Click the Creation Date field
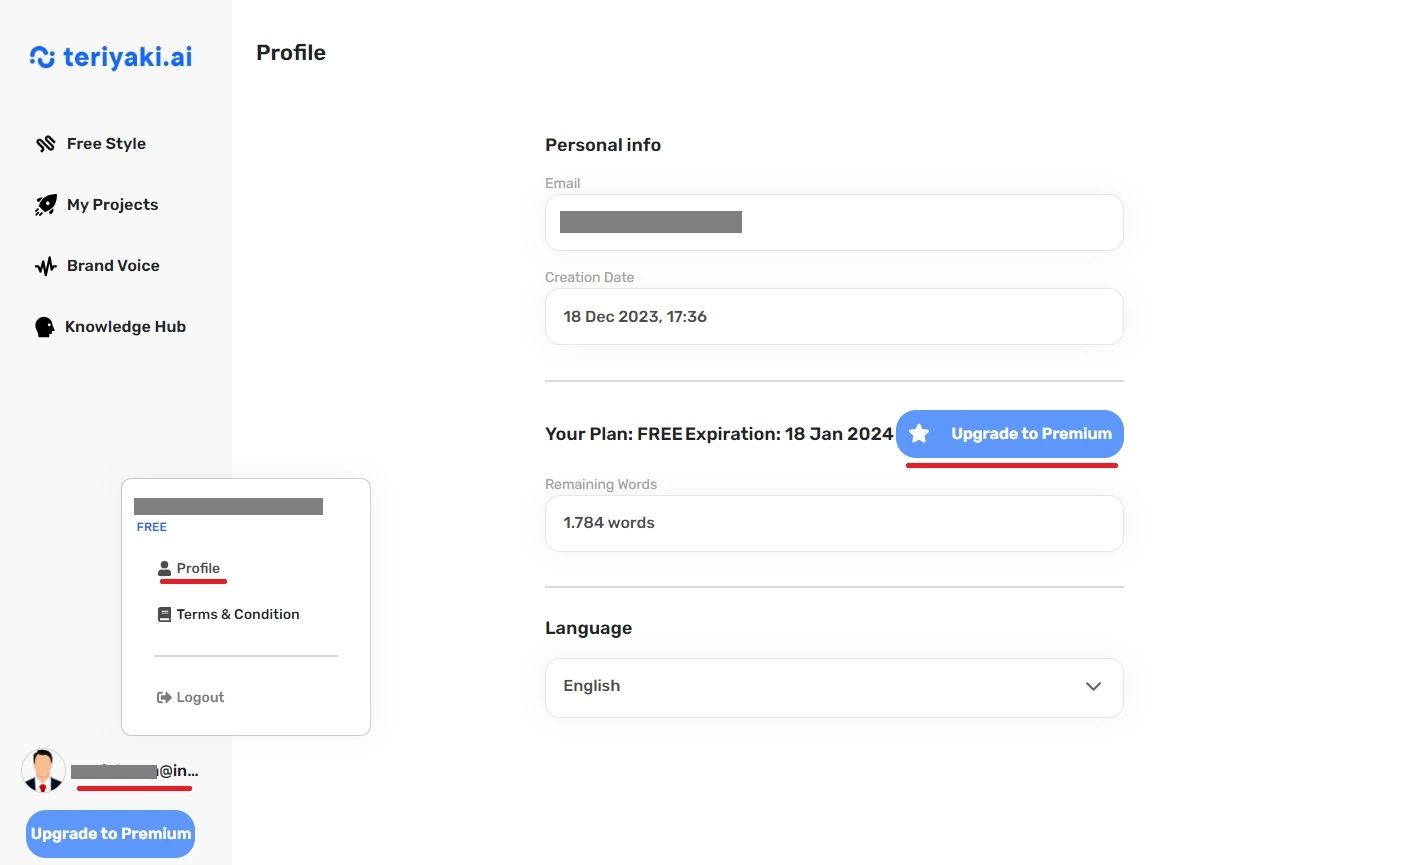 [x=834, y=316]
